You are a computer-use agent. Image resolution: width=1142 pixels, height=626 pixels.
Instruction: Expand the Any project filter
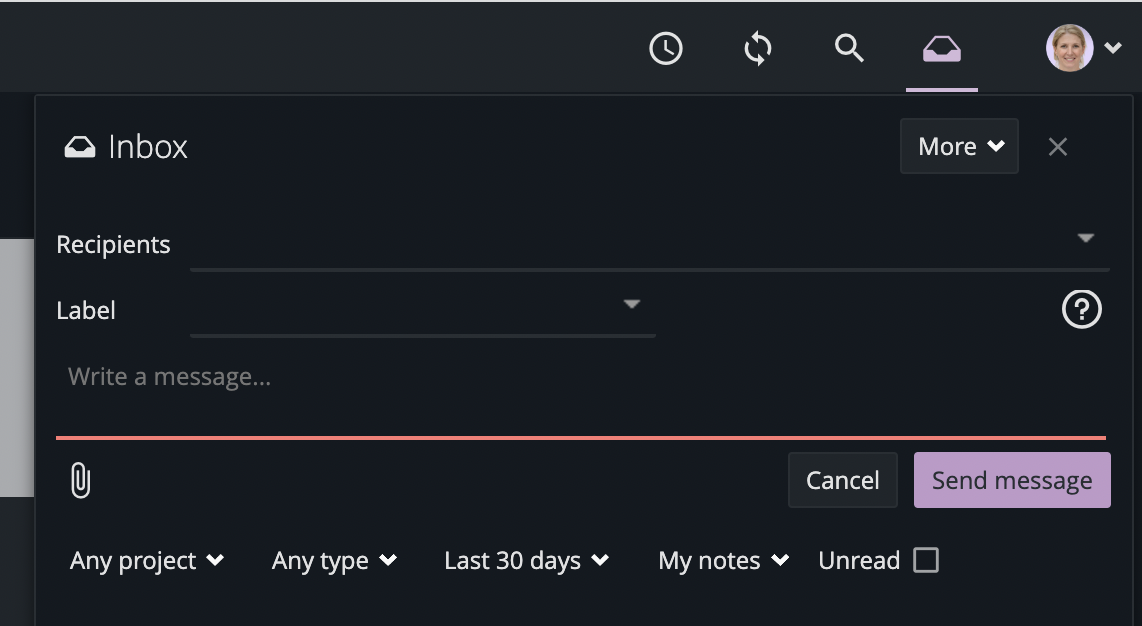(146, 560)
